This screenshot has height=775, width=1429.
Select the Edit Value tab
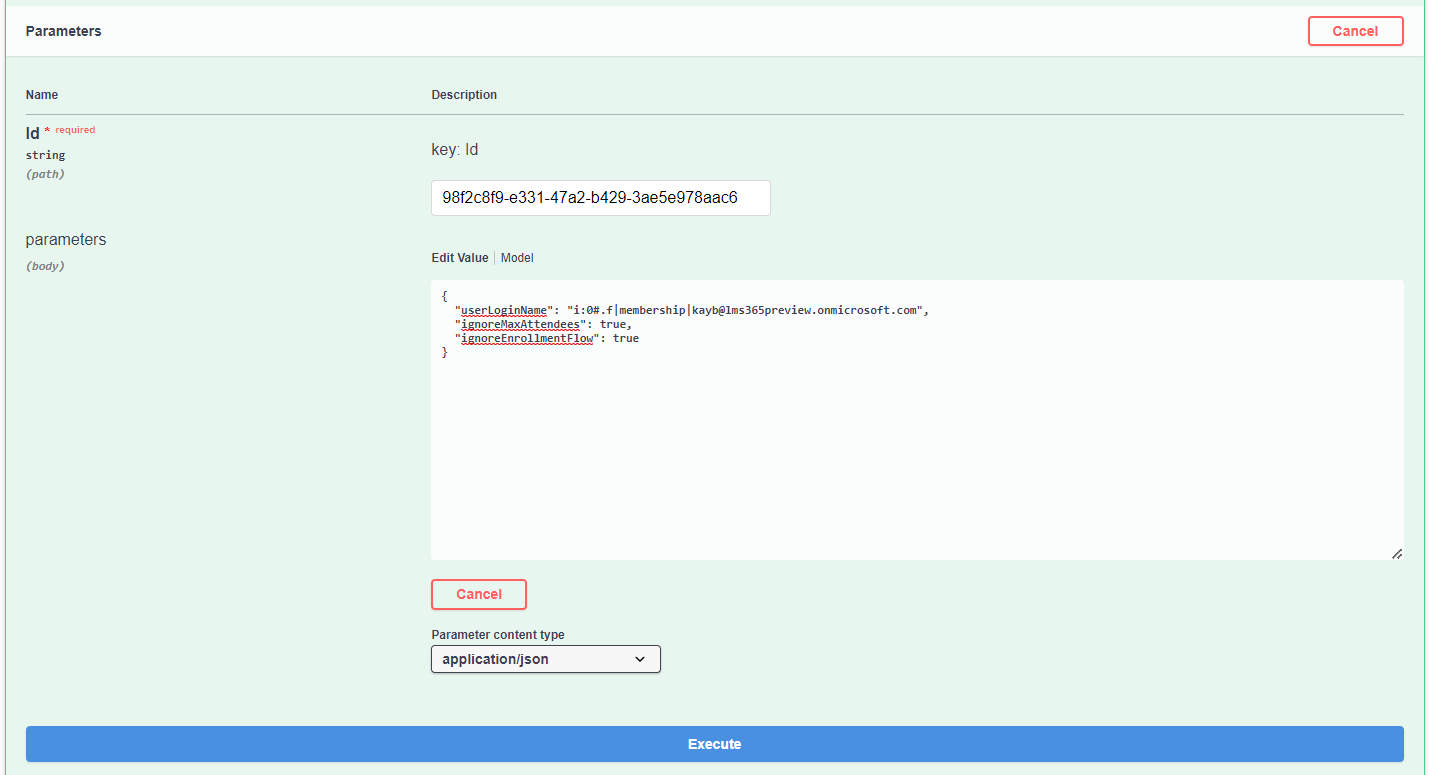pyautogui.click(x=459, y=258)
